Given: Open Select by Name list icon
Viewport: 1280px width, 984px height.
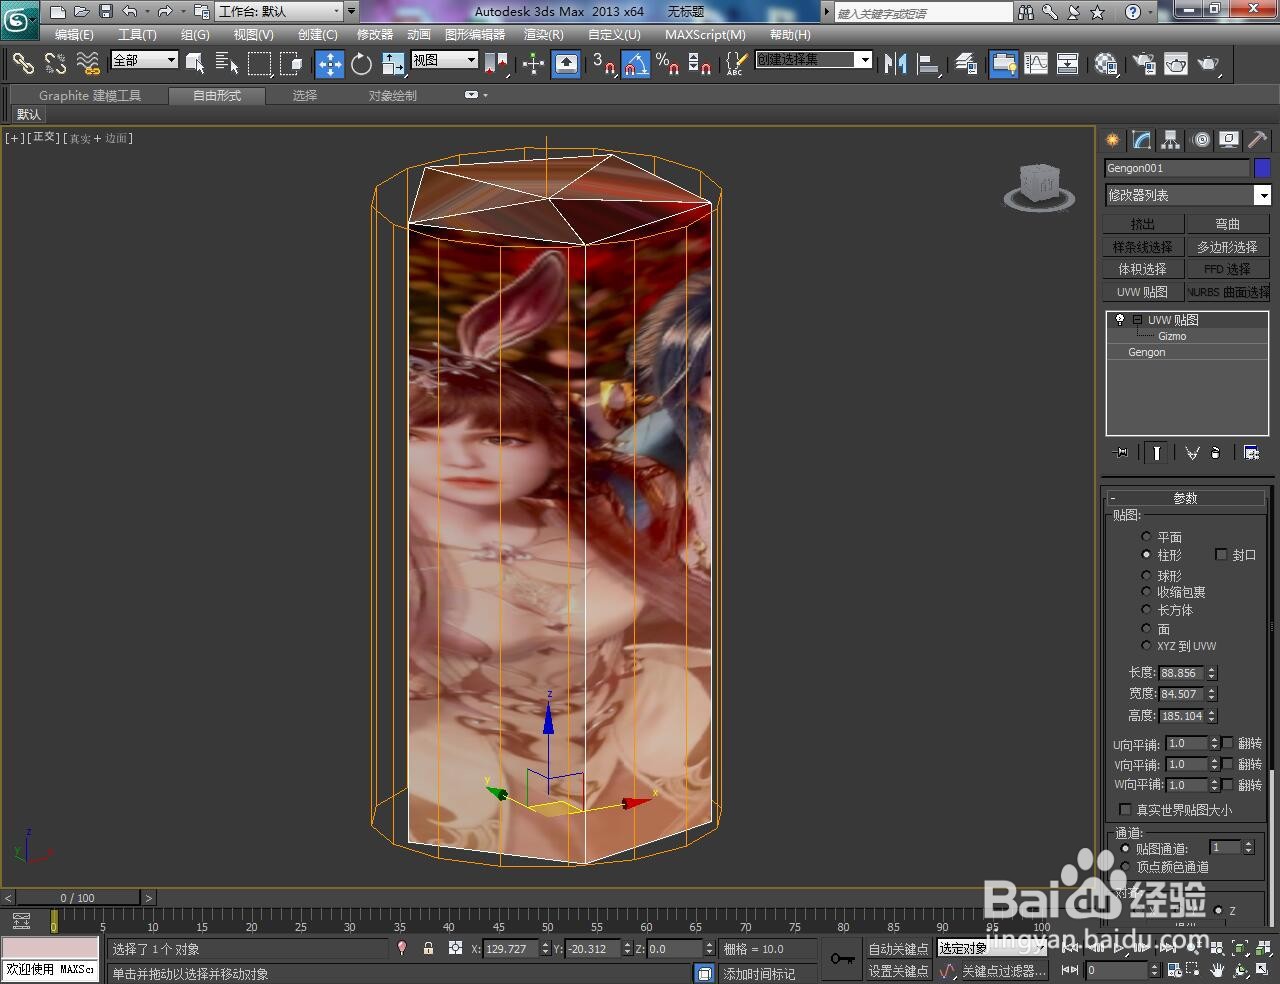Looking at the screenshot, I should [227, 64].
